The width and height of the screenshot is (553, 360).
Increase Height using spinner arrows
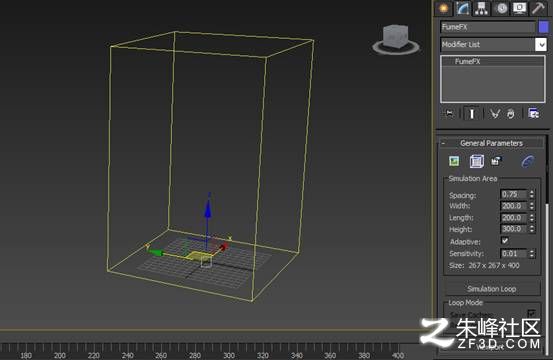pos(532,227)
